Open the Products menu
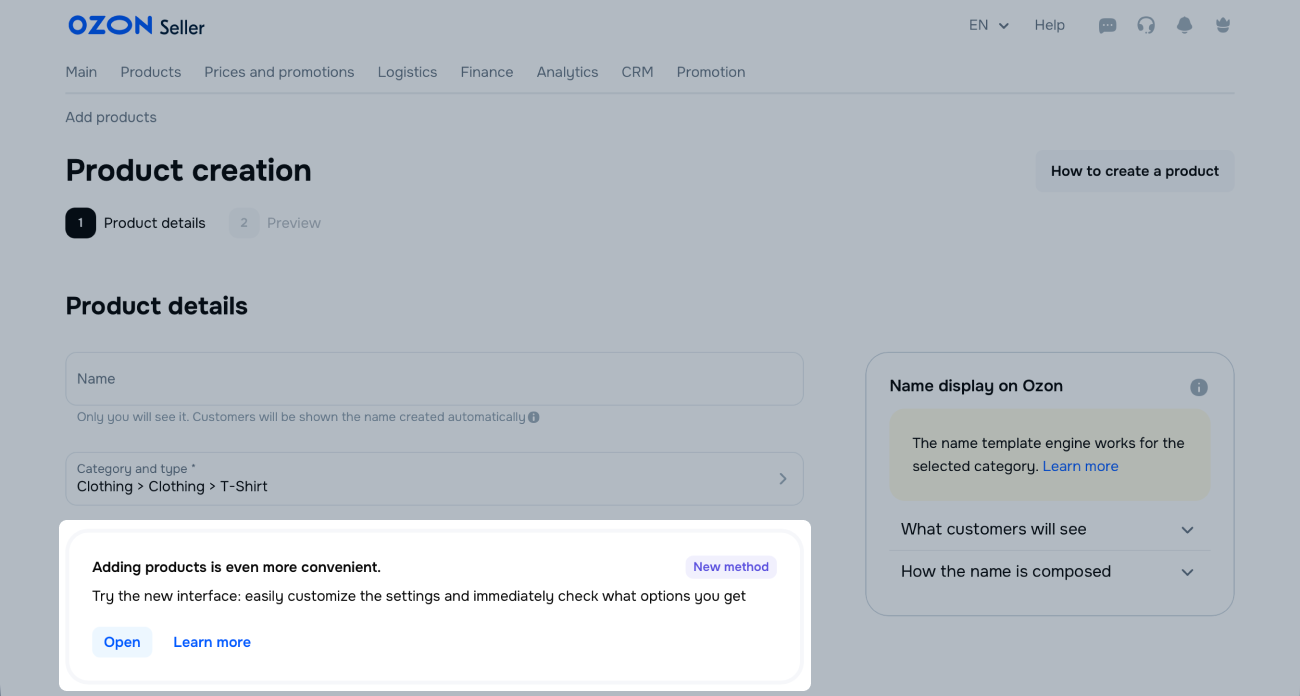This screenshot has height=696, width=1300. coord(151,72)
